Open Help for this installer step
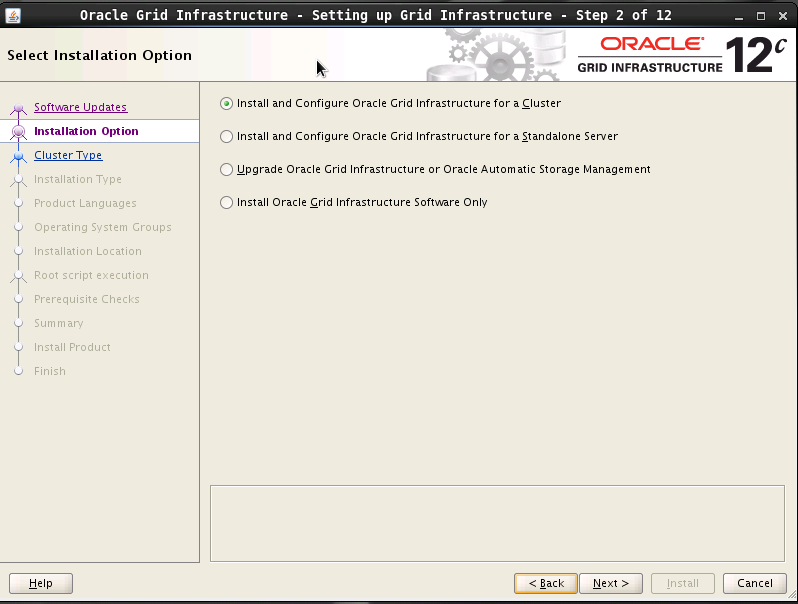 pyautogui.click(x=40, y=583)
